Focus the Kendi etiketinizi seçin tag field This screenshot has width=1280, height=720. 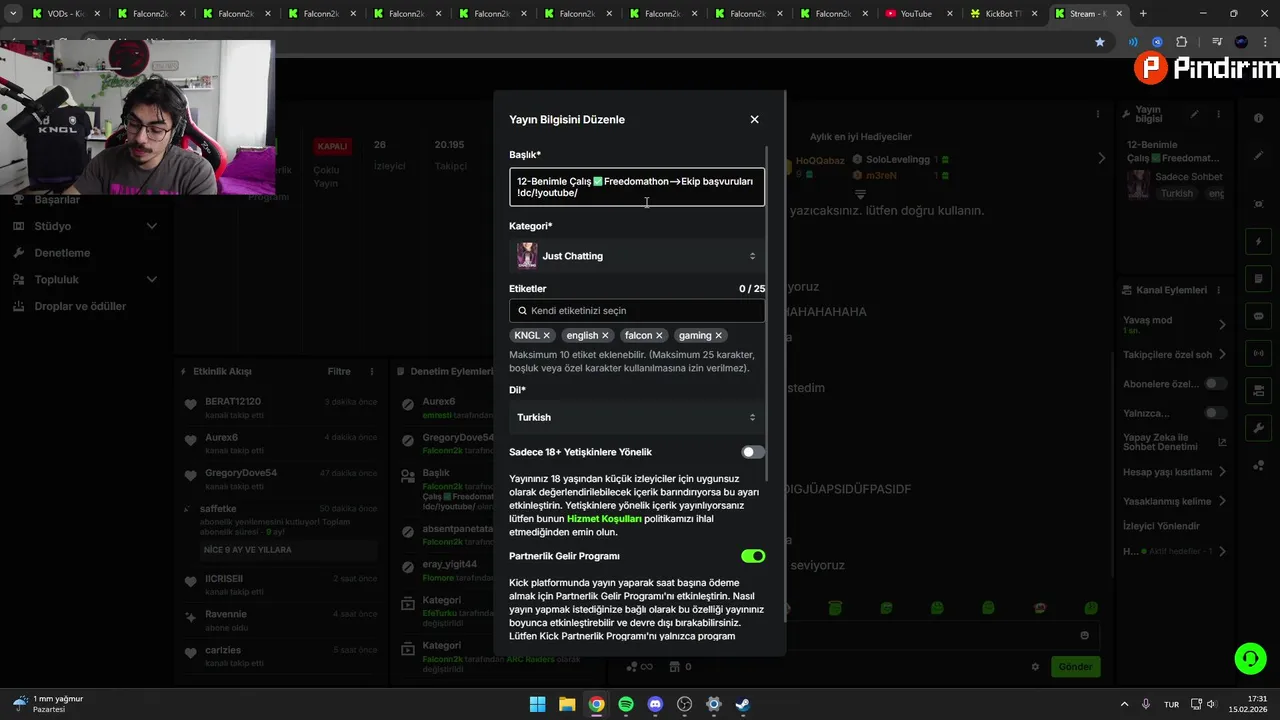637,311
